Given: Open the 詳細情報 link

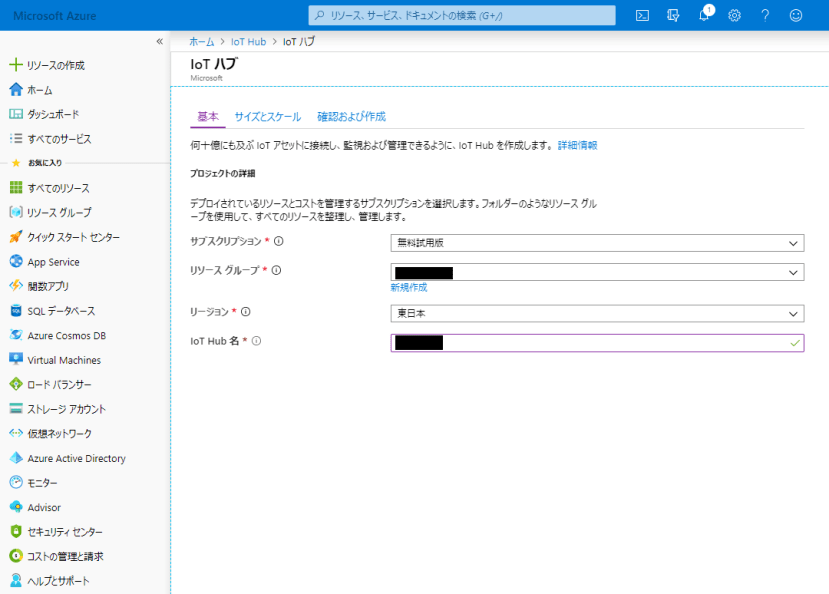Looking at the screenshot, I should [x=577, y=145].
